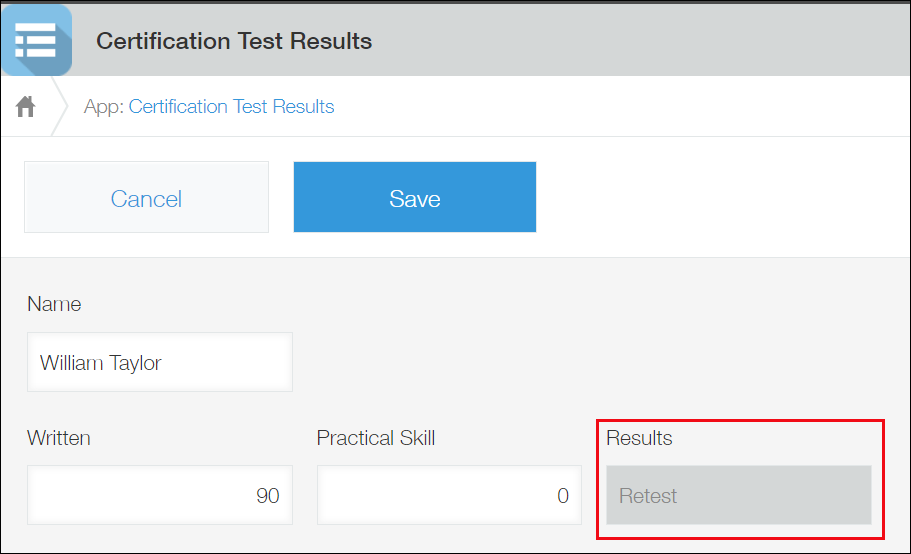Click the Written field label
Viewport: 911px width, 554px height.
[59, 438]
